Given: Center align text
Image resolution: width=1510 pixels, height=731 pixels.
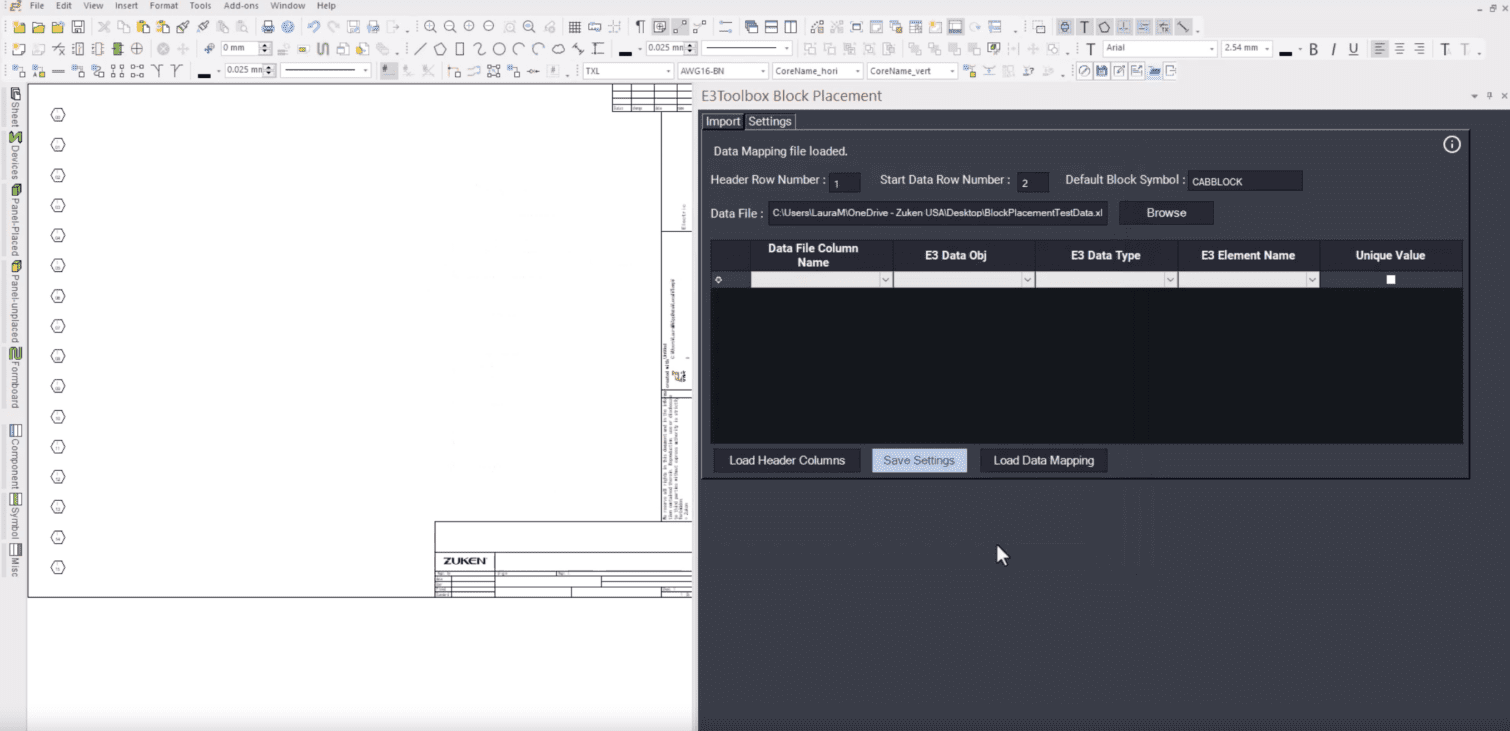Looking at the screenshot, I should tap(1399, 49).
